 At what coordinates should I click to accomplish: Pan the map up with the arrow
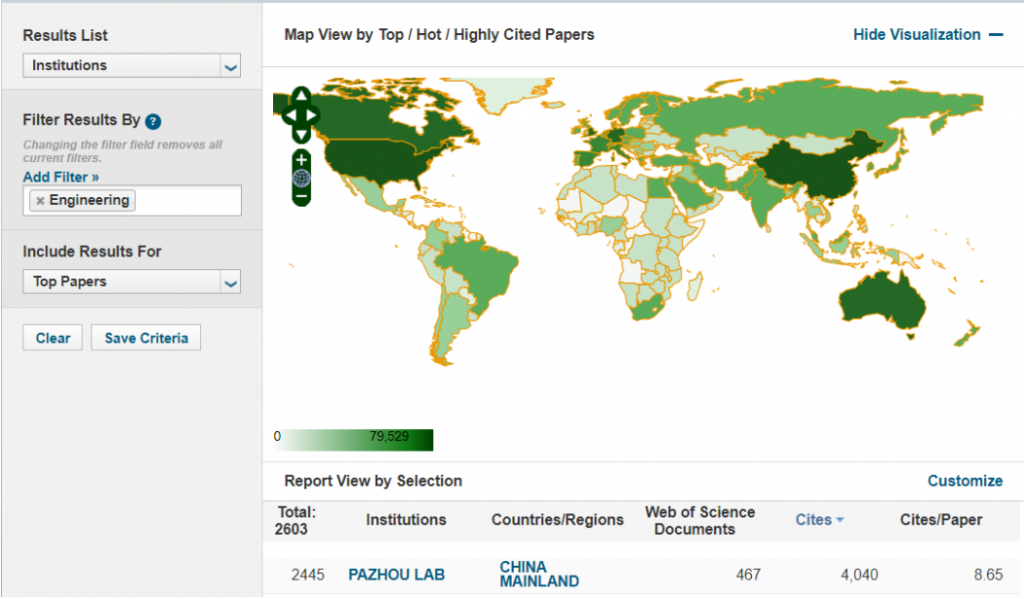point(302,96)
